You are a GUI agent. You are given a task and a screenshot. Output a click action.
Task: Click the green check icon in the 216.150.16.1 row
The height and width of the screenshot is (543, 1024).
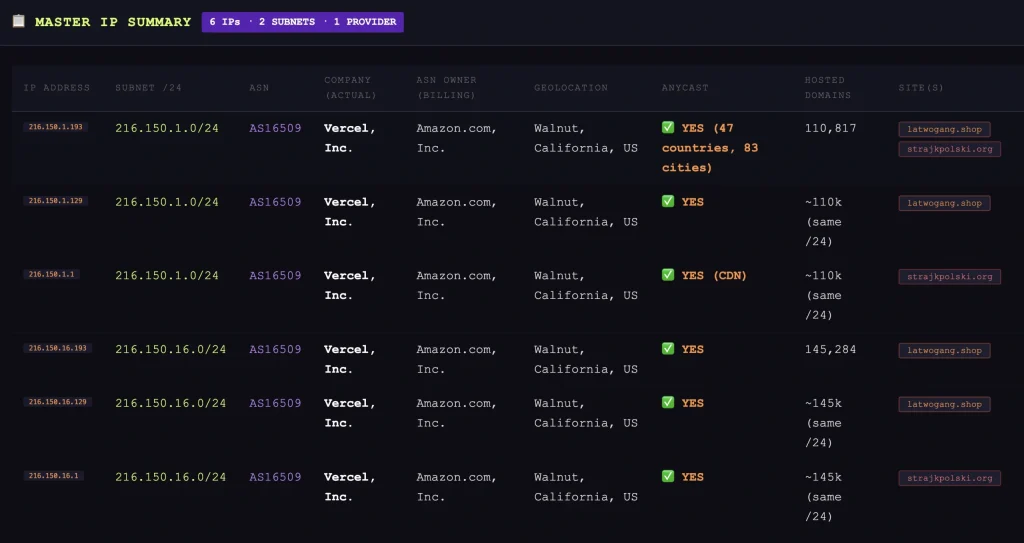click(667, 476)
